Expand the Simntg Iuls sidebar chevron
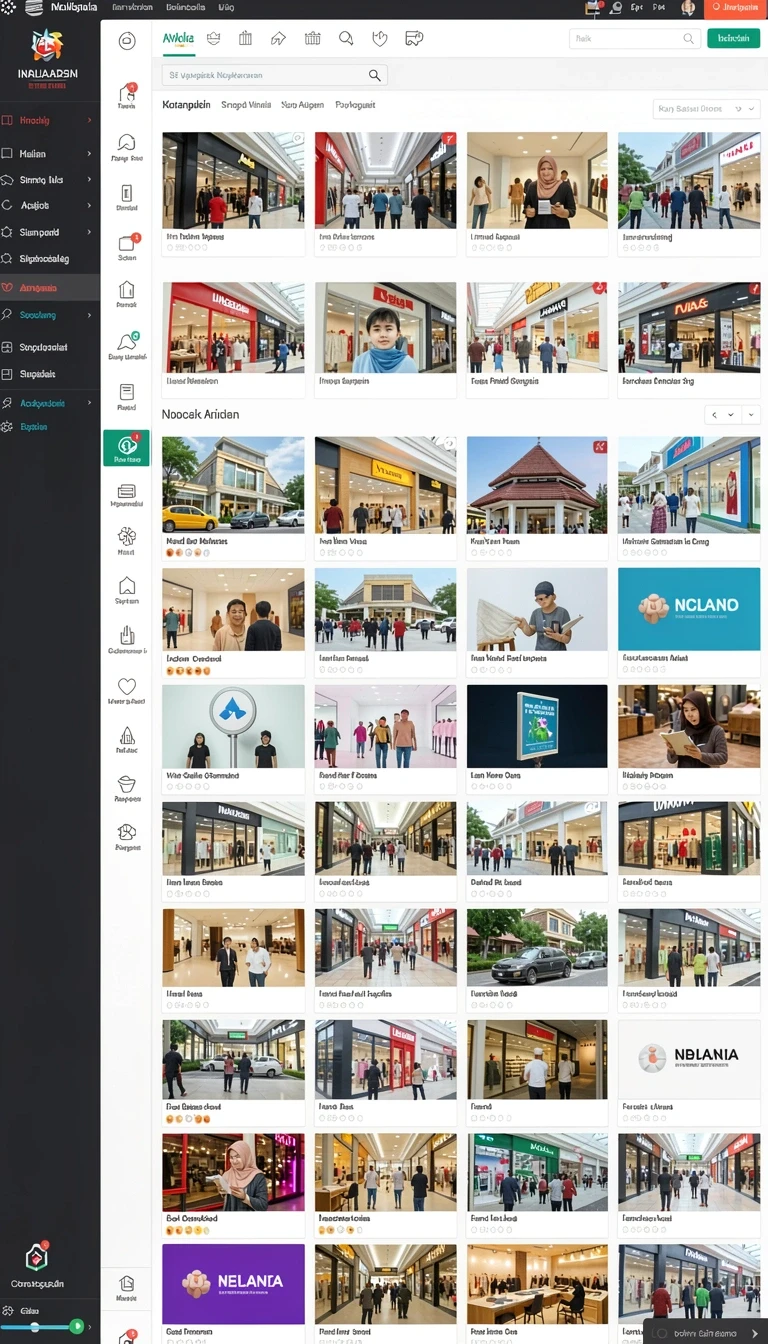The width and height of the screenshot is (768, 1344). (89, 180)
